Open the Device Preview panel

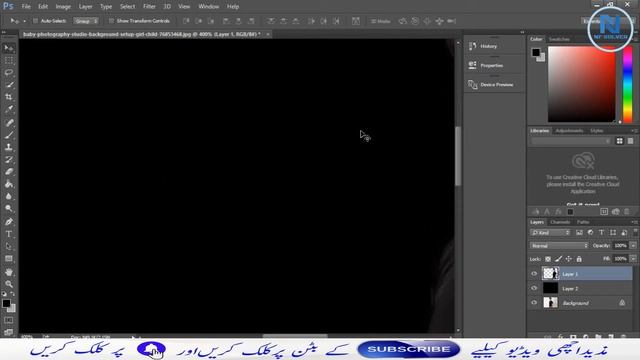(x=495, y=84)
